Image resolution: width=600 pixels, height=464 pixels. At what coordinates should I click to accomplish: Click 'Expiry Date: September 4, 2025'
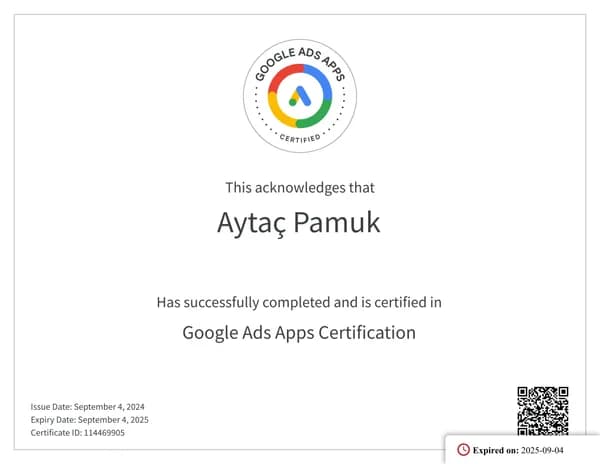90,420
